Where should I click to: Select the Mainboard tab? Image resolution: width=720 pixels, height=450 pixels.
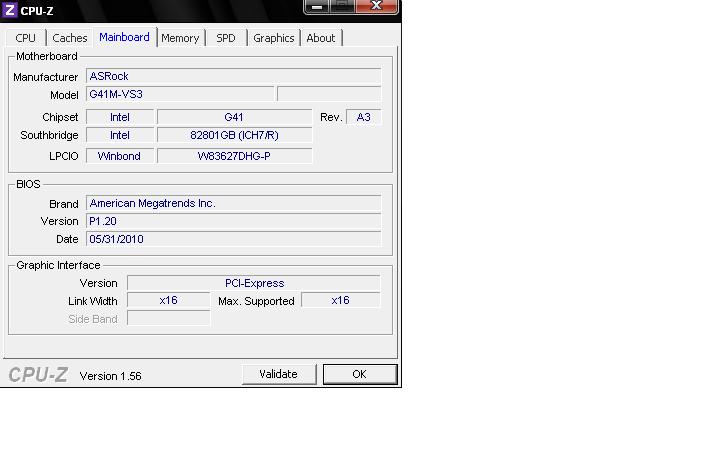[124, 37]
